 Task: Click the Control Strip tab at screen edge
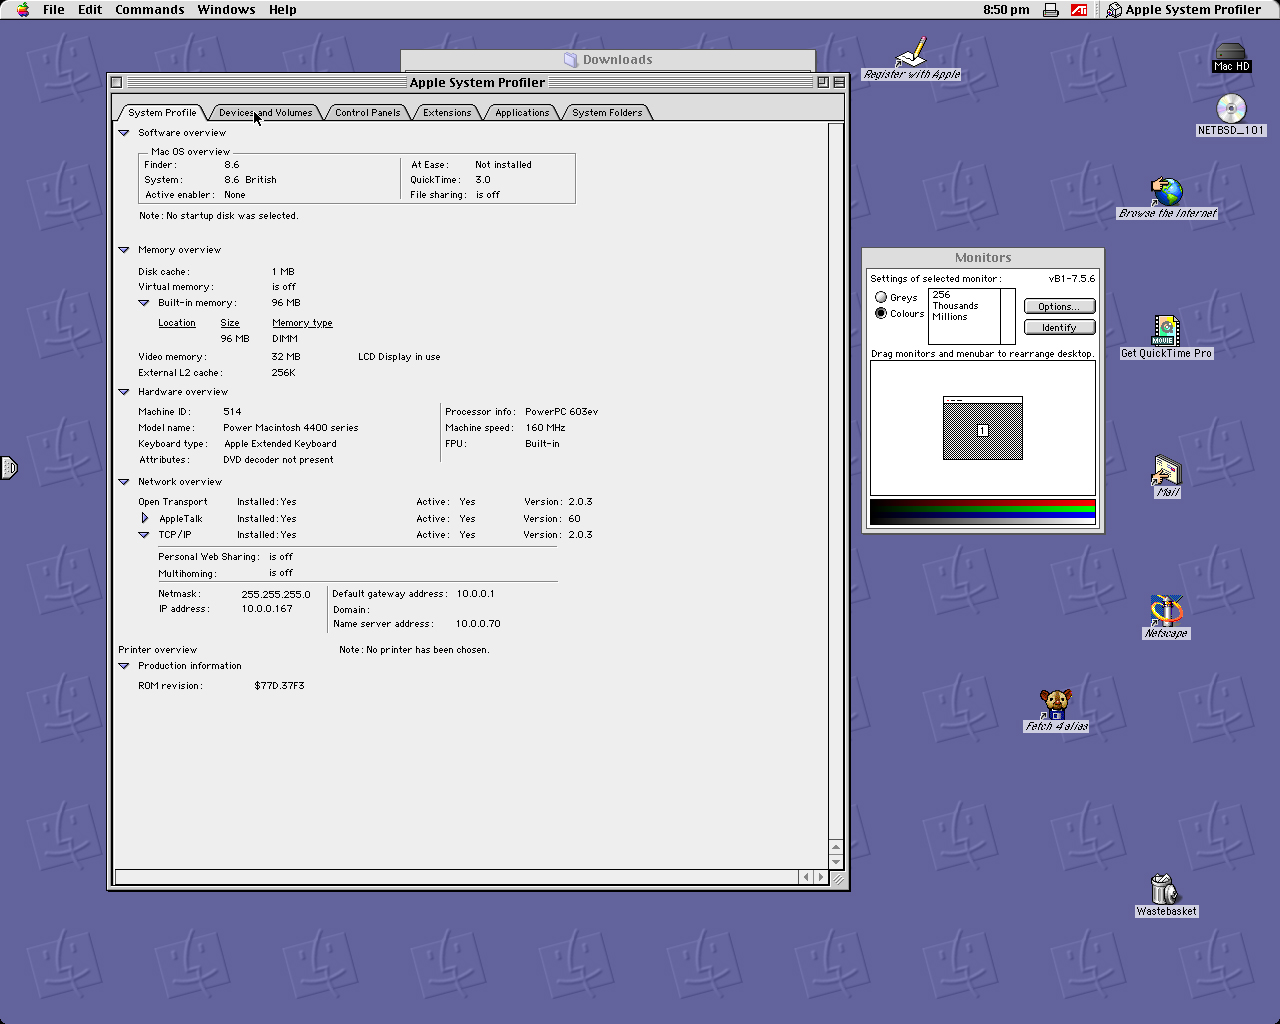pyautogui.click(x=8, y=467)
